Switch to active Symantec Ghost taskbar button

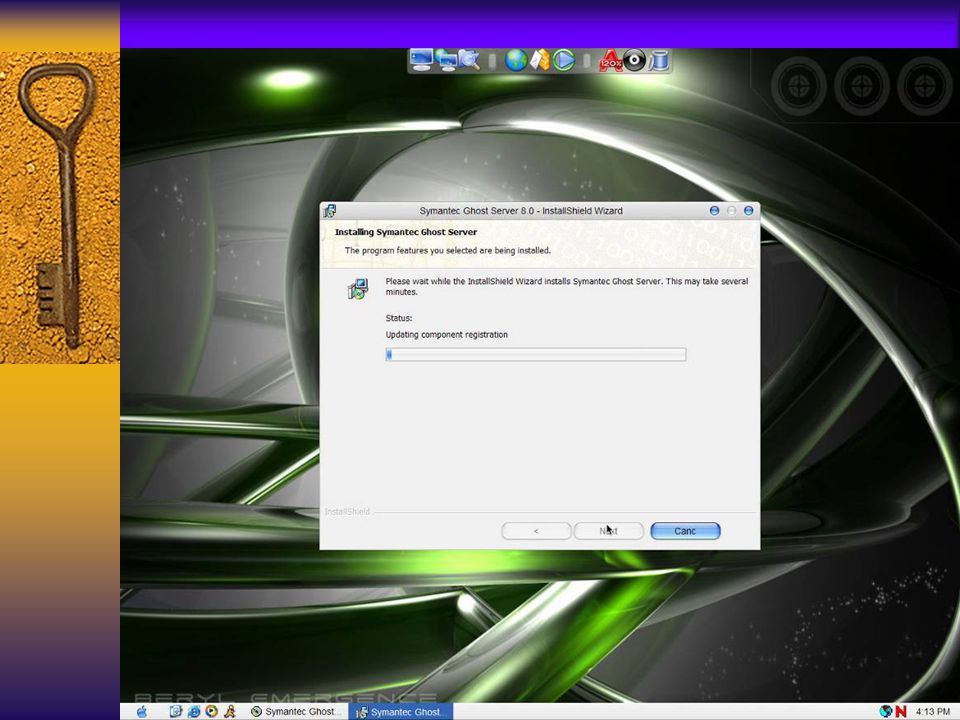click(x=400, y=711)
